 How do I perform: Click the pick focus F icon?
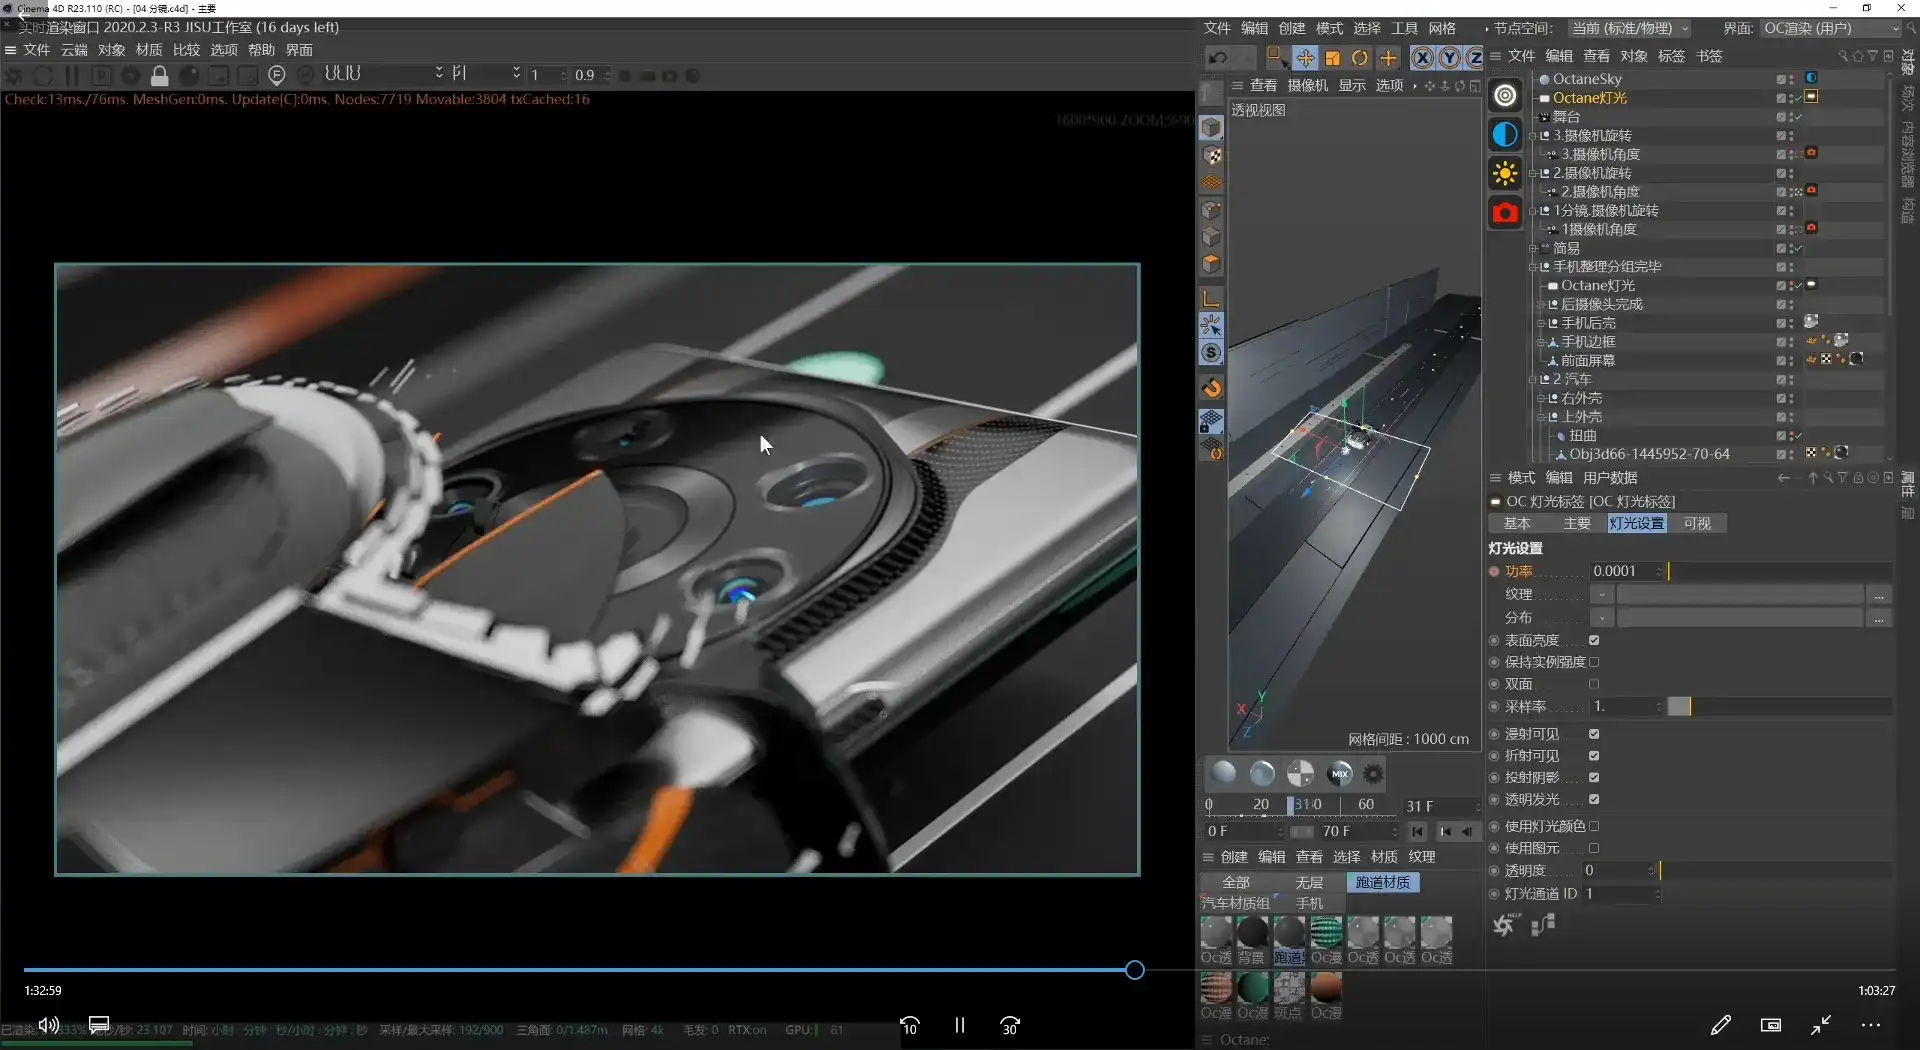point(277,75)
